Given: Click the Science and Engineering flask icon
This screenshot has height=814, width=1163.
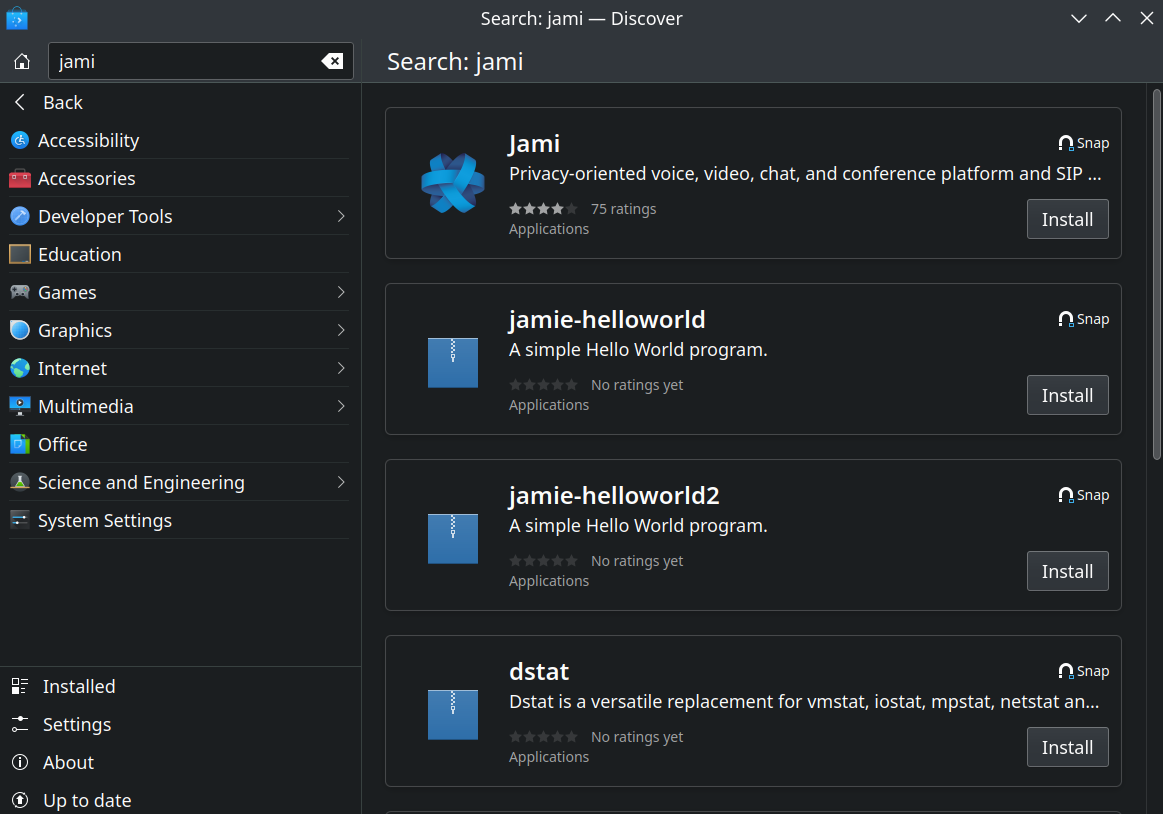Looking at the screenshot, I should [x=20, y=482].
